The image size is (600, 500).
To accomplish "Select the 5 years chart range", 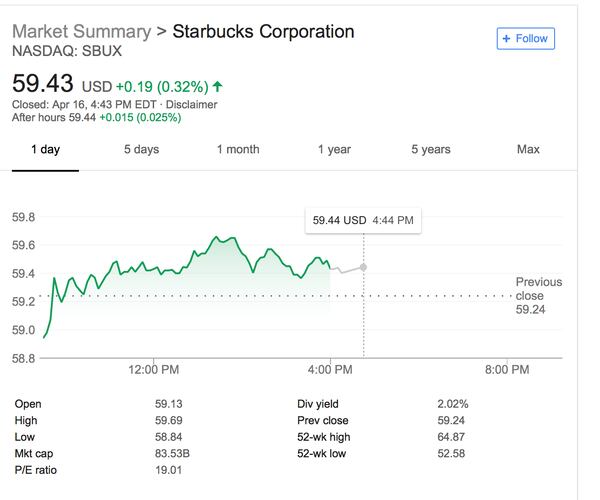I will 430,150.
